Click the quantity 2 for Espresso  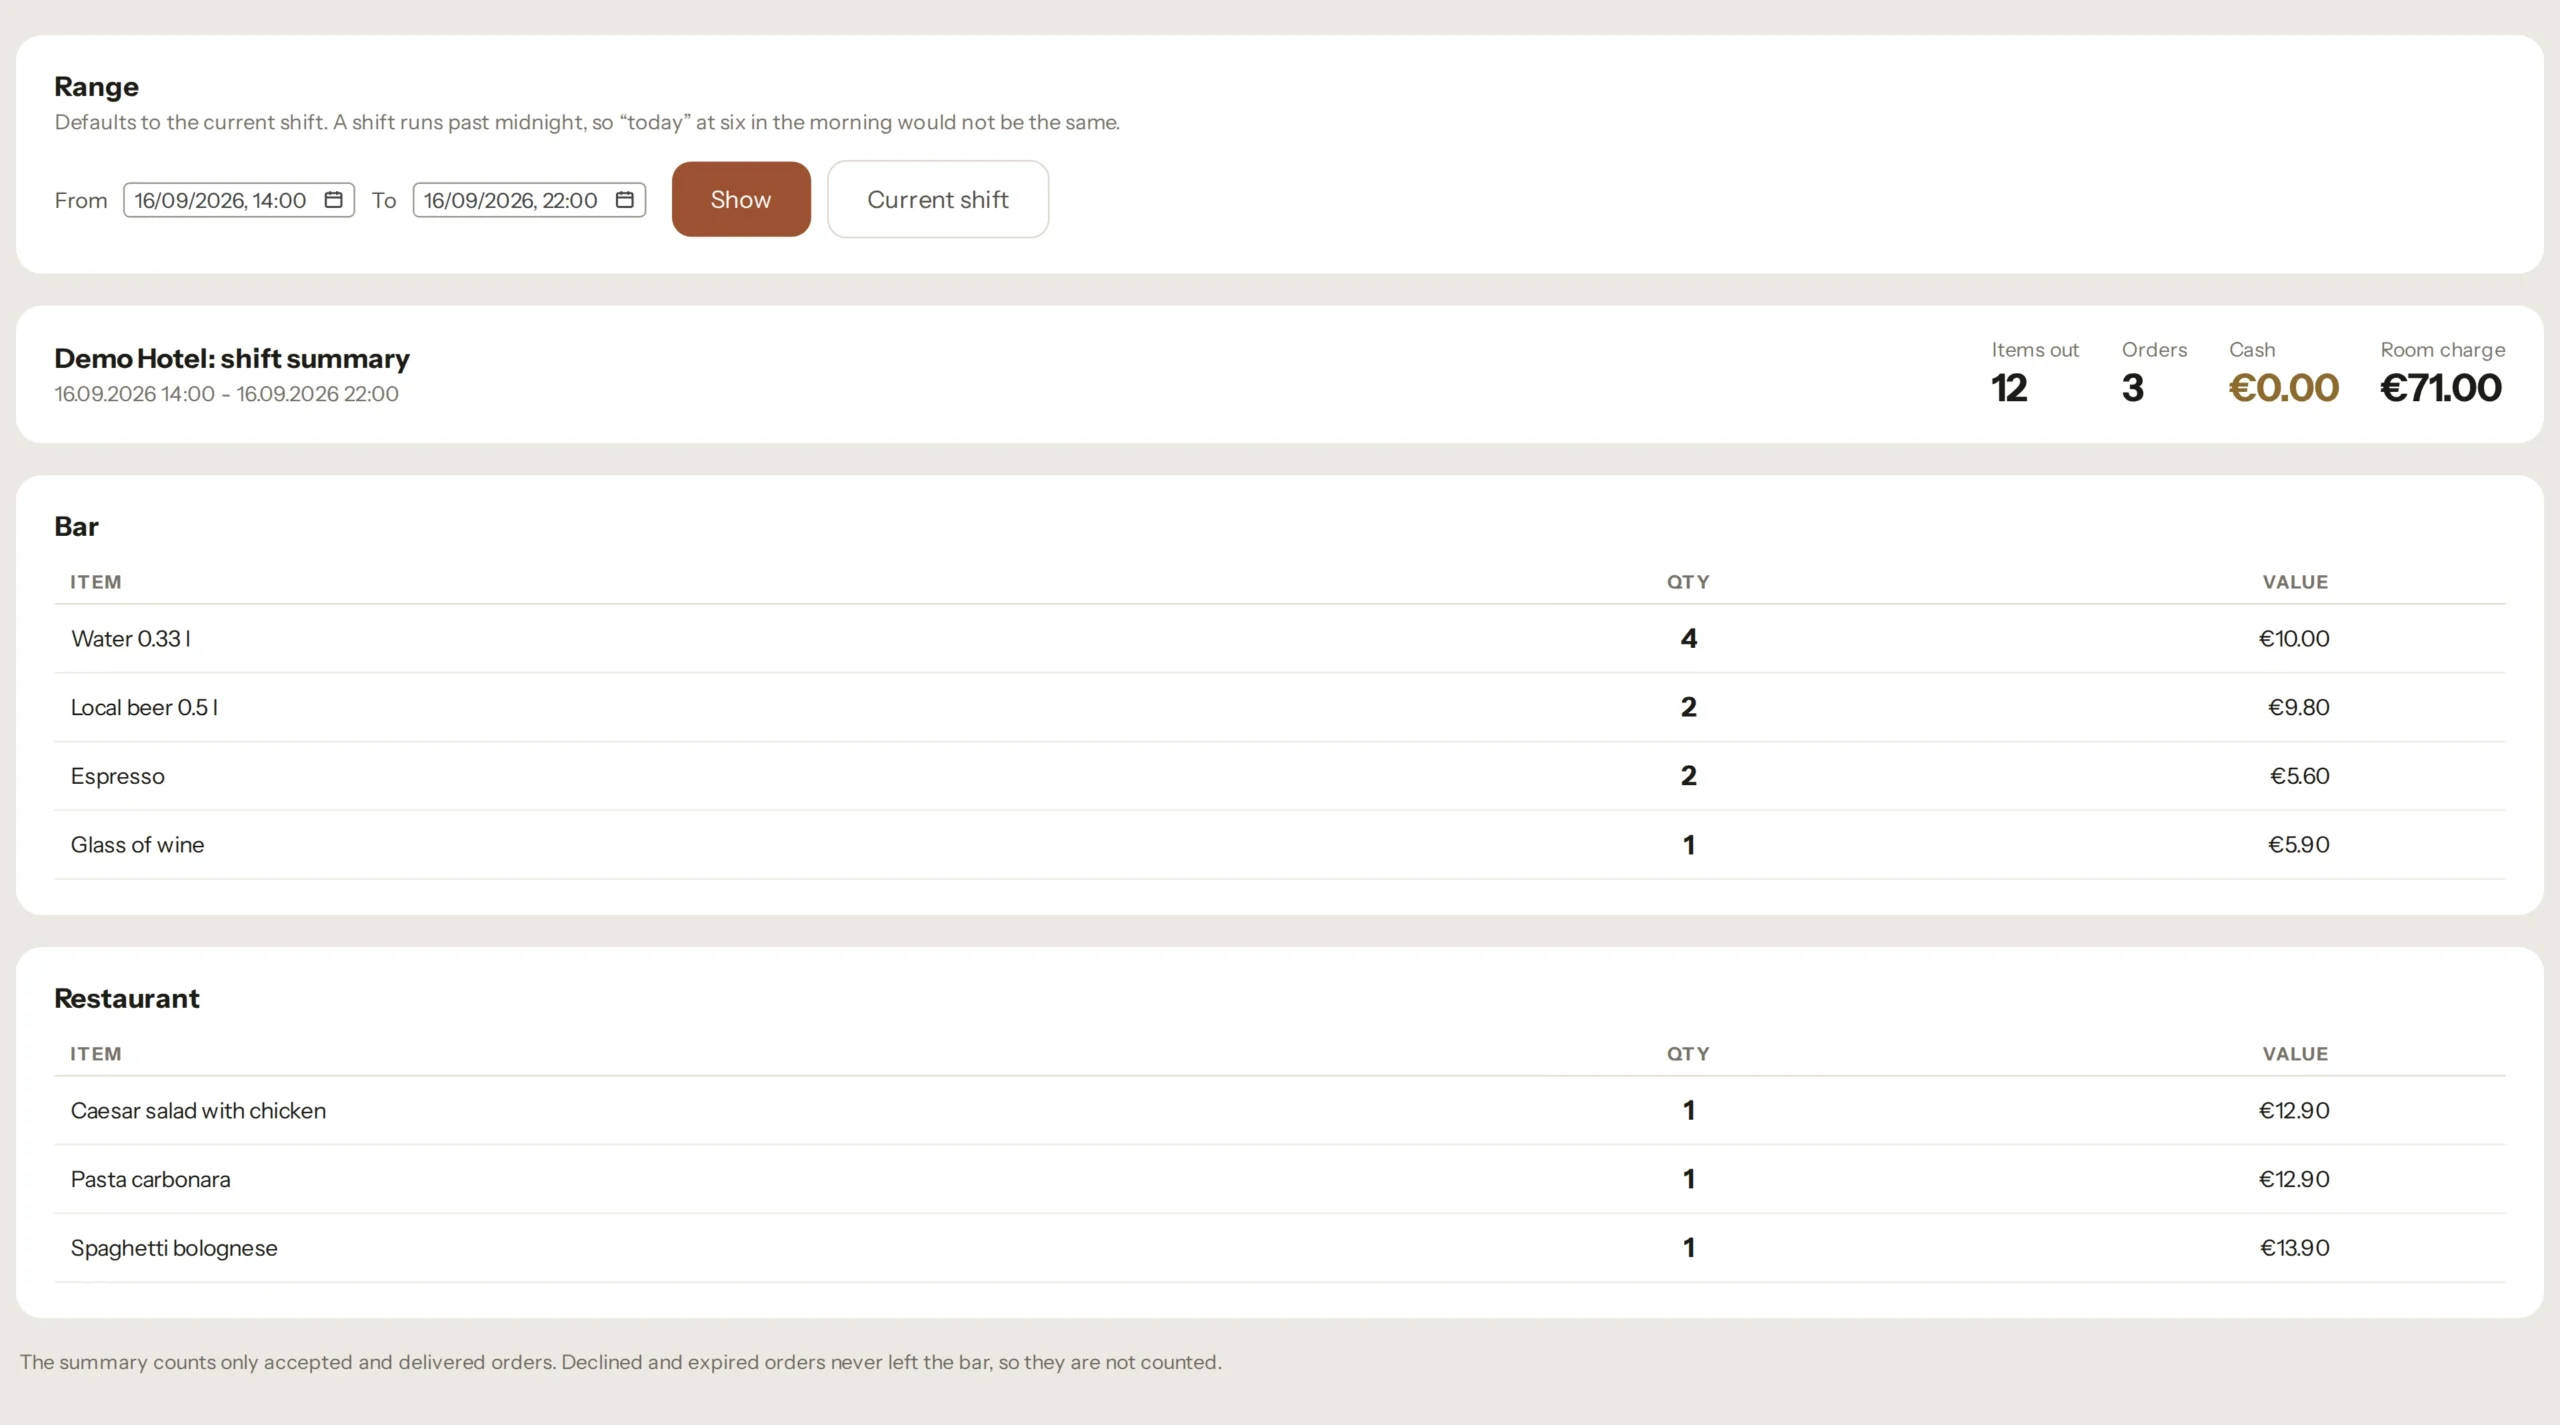pos(1688,777)
